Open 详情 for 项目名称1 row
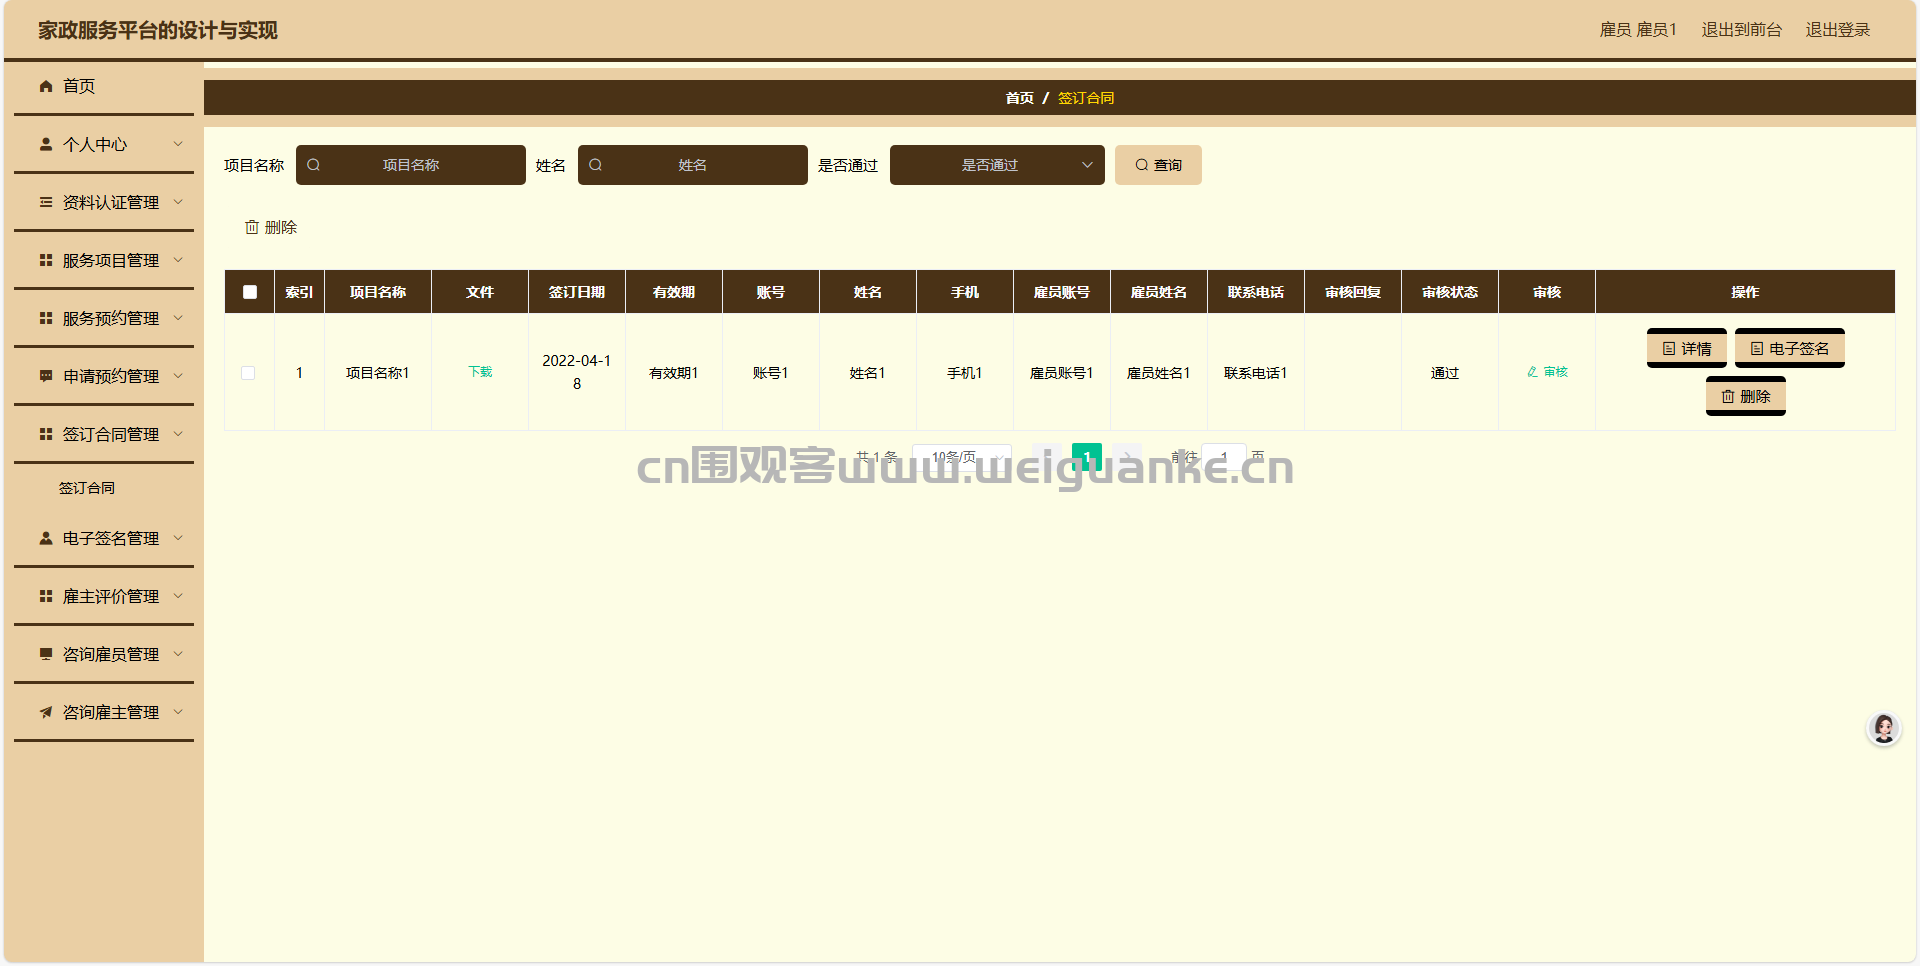This screenshot has height=966, width=1920. (x=1687, y=348)
